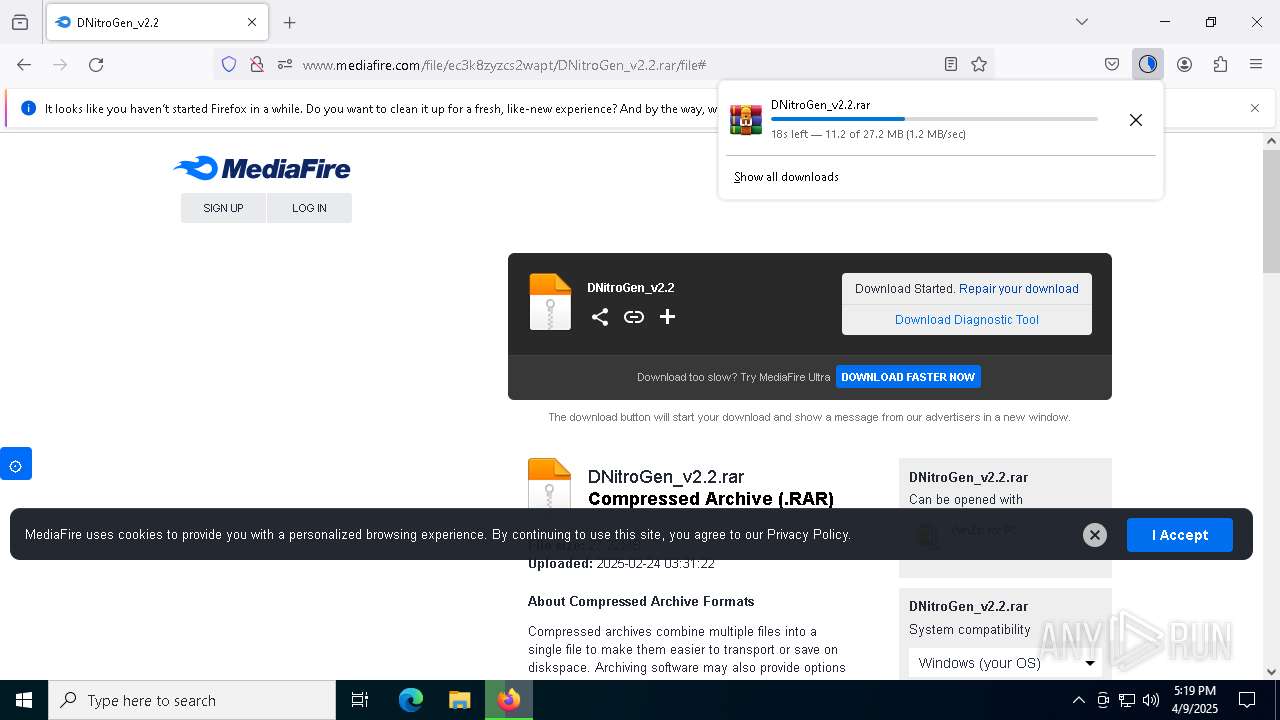This screenshot has height=720, width=1280.
Task: Save page to Pocket
Action: pyautogui.click(x=1112, y=64)
